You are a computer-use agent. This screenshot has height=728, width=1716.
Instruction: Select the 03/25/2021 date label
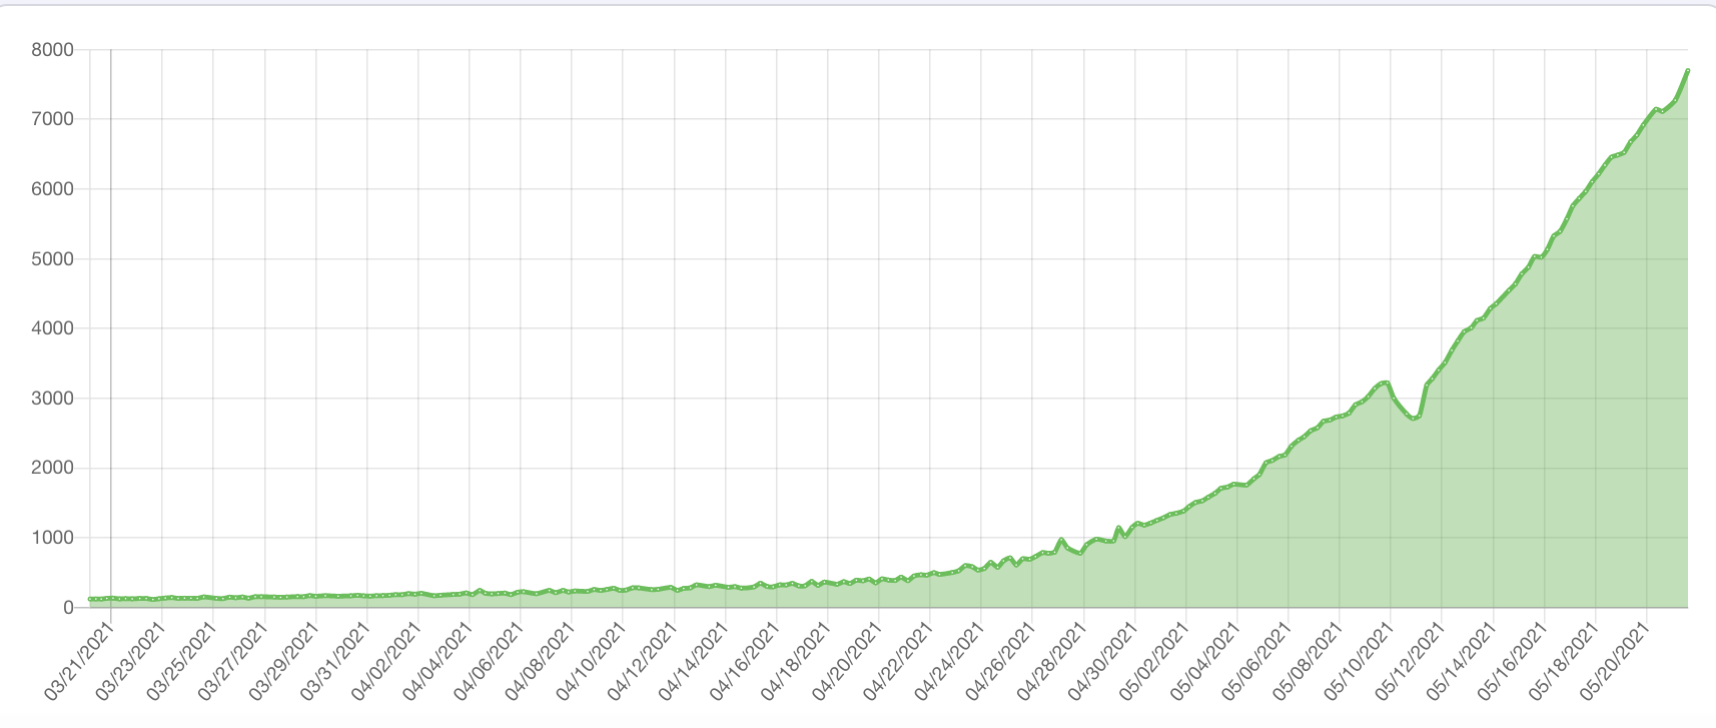pos(184,660)
